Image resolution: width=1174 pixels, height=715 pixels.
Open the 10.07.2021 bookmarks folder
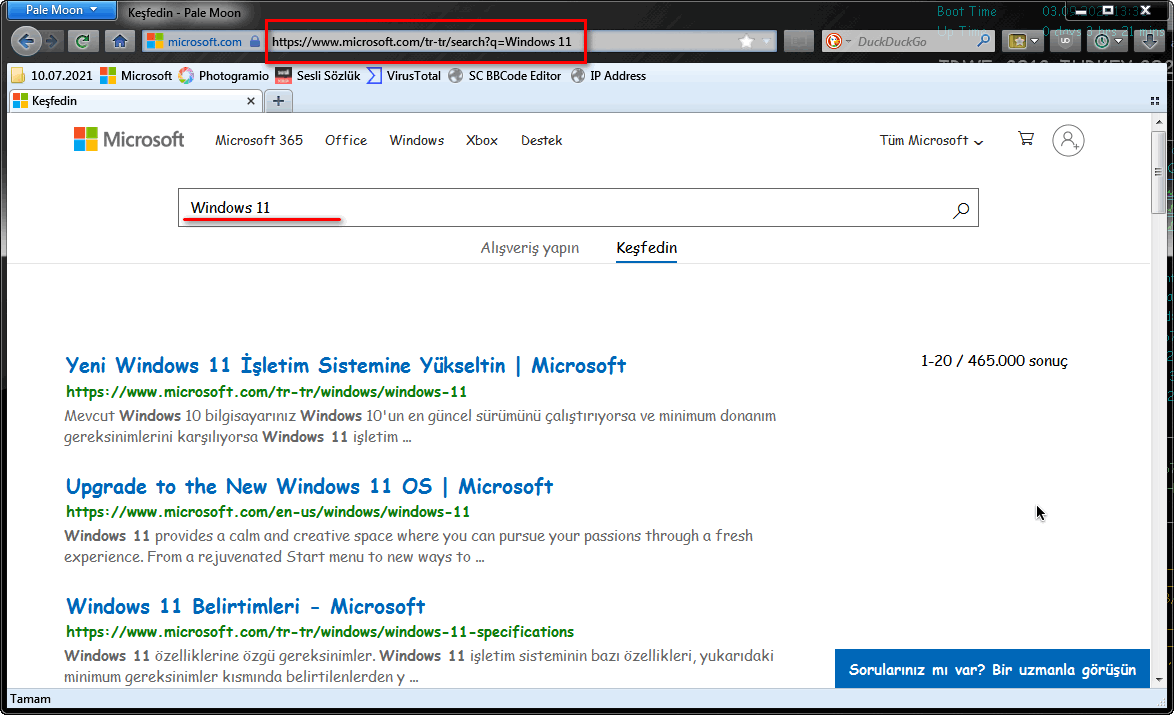click(x=52, y=76)
